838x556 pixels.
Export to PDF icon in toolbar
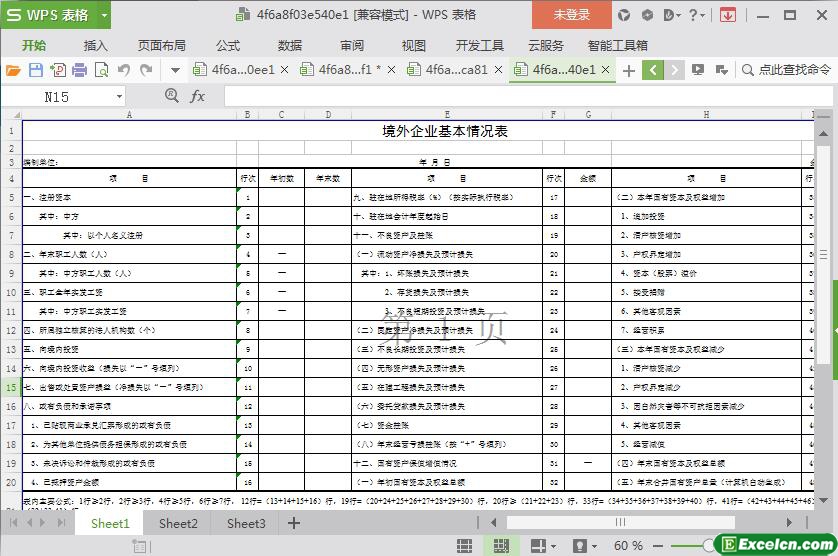point(58,70)
